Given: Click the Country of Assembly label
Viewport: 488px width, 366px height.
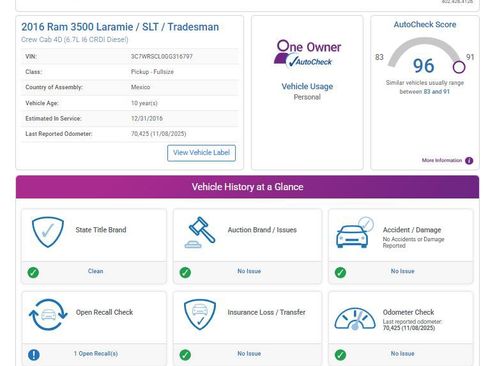Looking at the screenshot, I should 54,87.
